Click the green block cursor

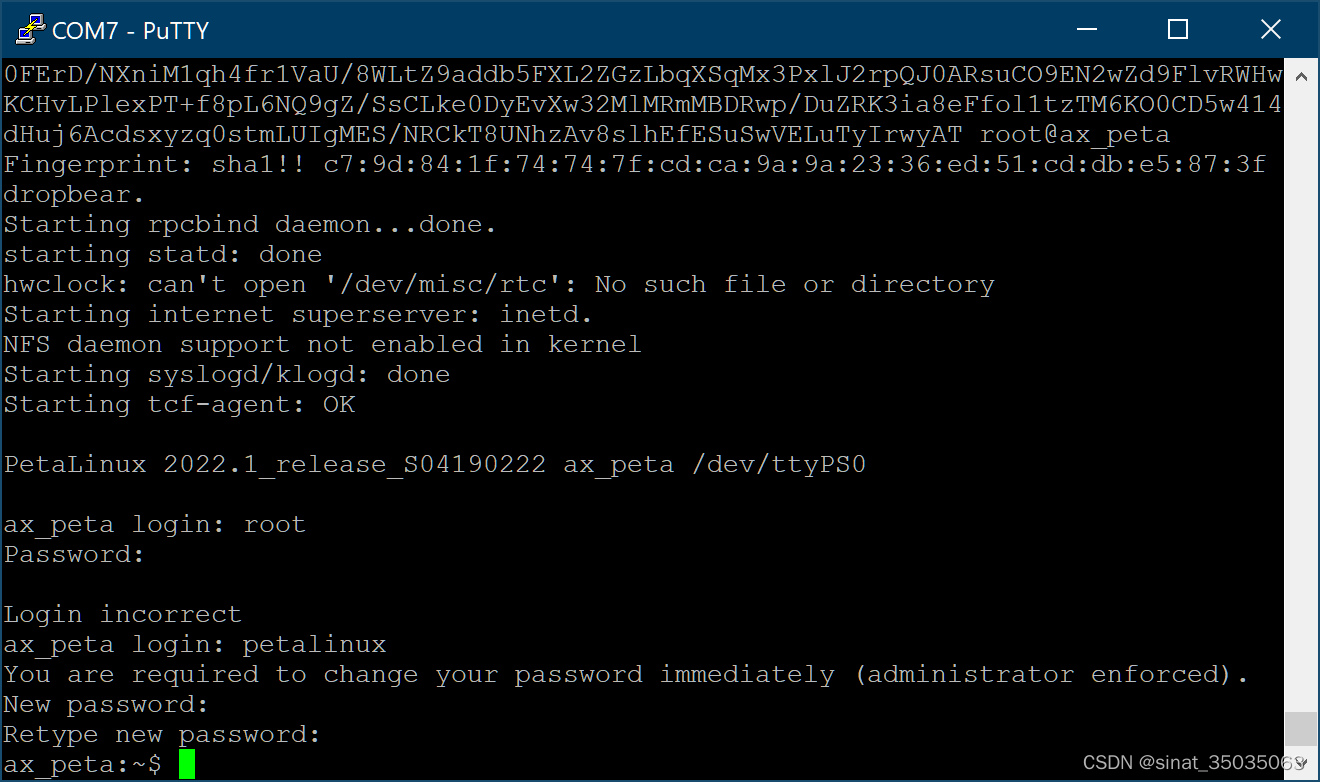188,762
